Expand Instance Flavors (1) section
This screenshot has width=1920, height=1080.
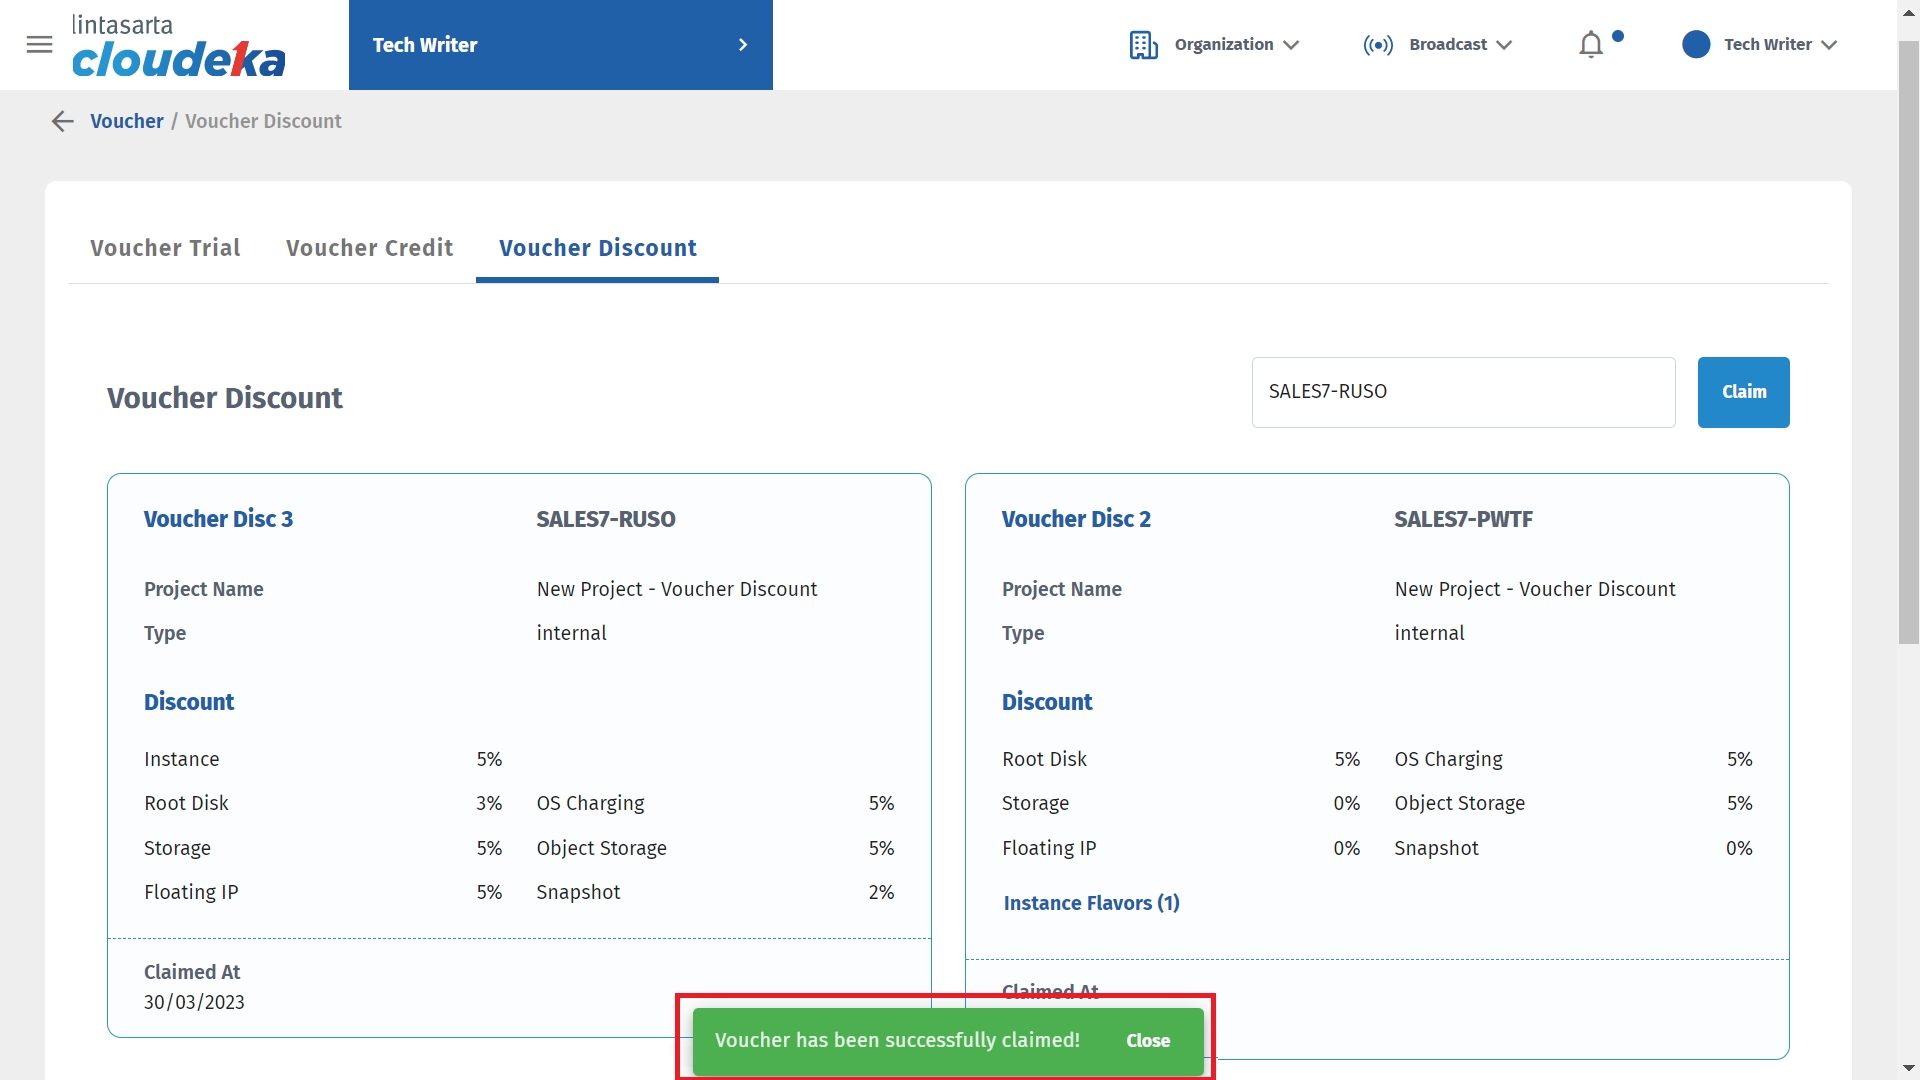tap(1090, 903)
